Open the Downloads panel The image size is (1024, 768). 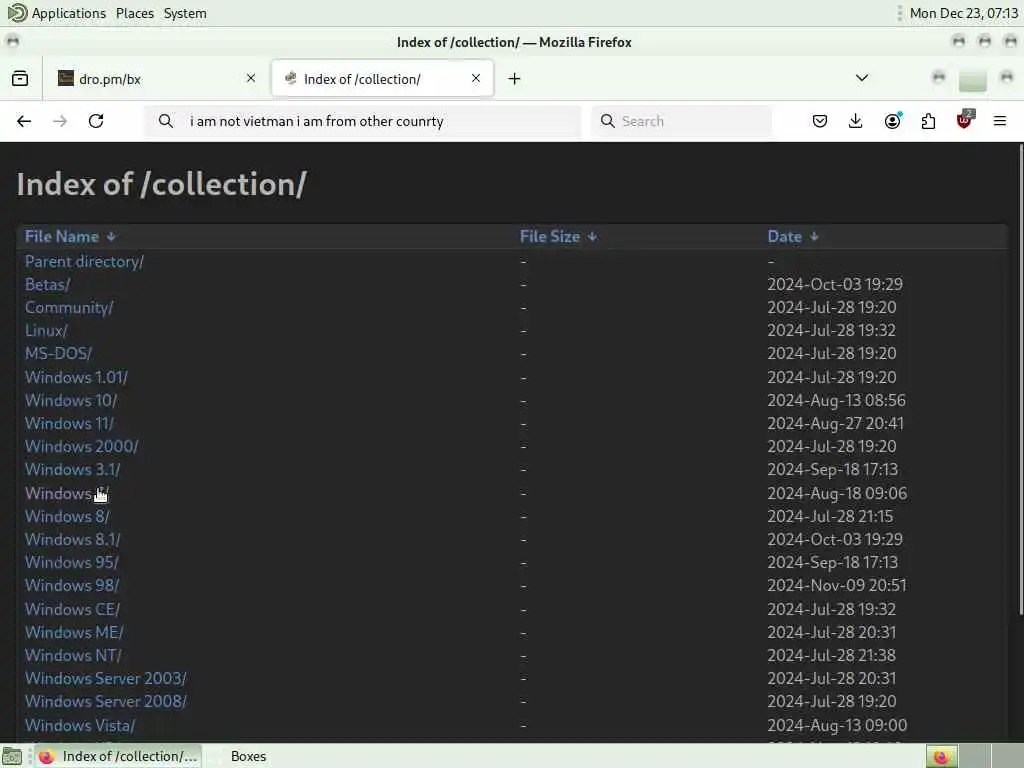pyautogui.click(x=856, y=121)
